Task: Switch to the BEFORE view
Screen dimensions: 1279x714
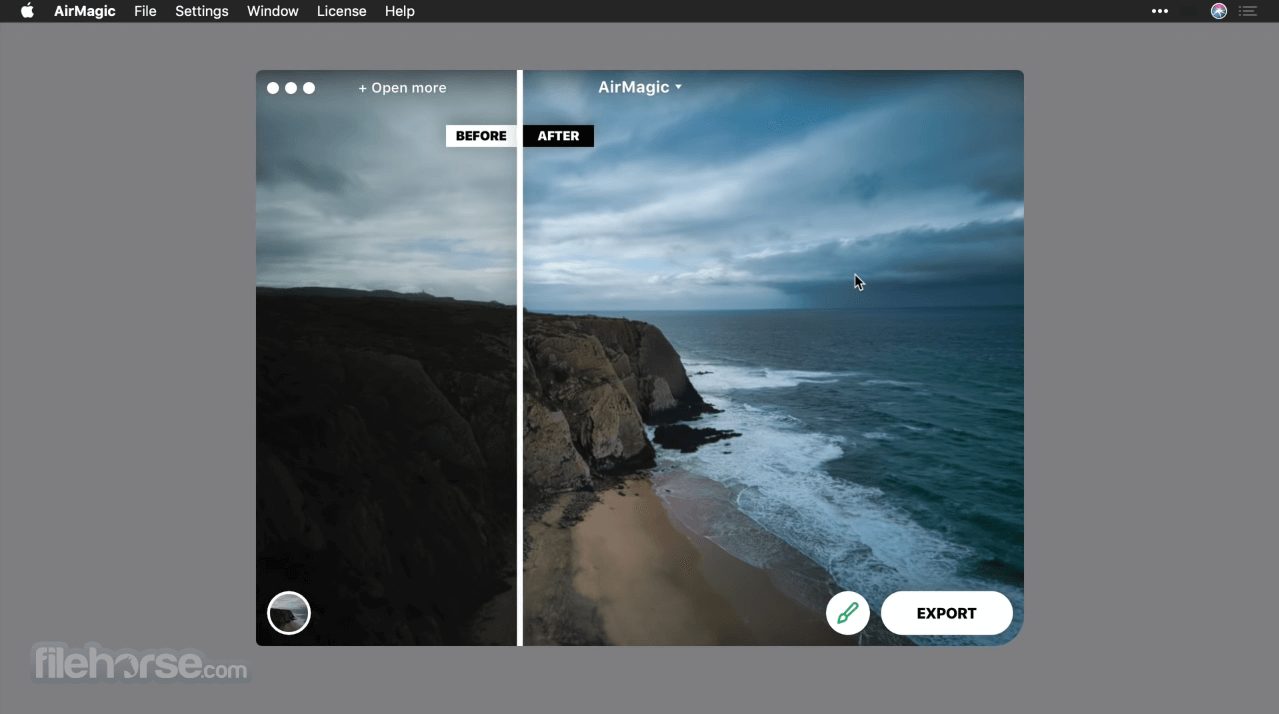Action: (480, 135)
